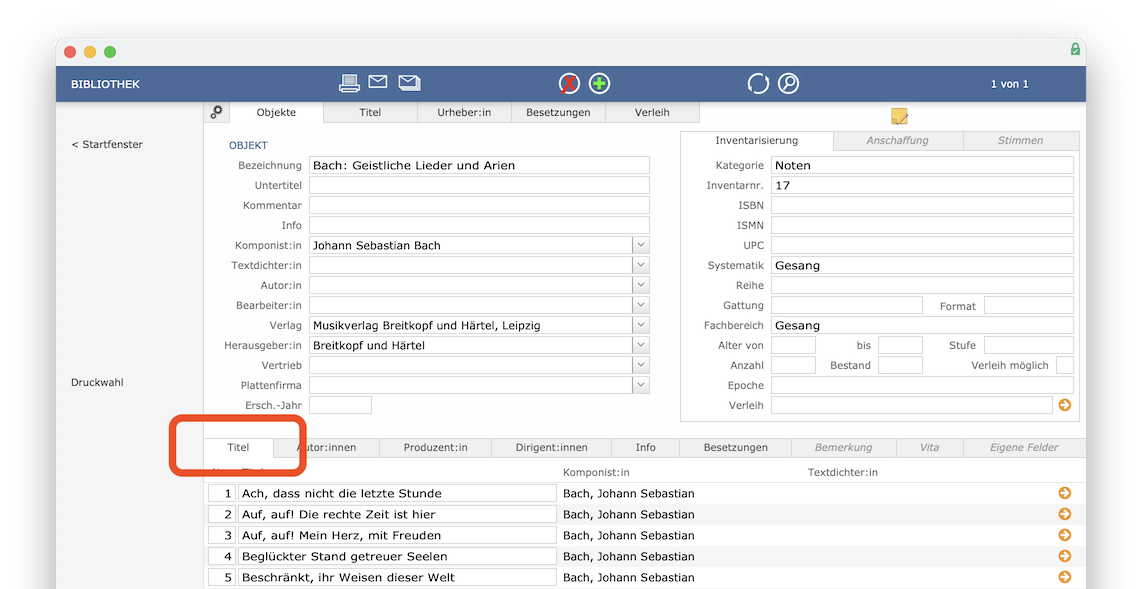This screenshot has height=589, width=1142.
Task: Open the Eigene Felder tab
Action: click(x=1024, y=448)
